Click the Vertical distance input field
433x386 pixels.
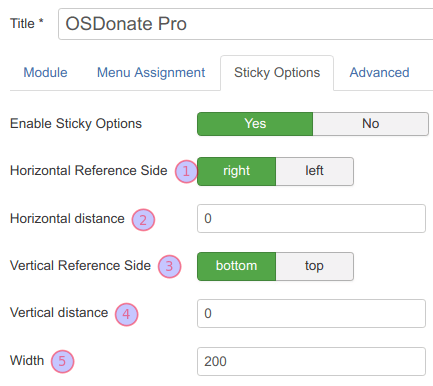pos(311,313)
